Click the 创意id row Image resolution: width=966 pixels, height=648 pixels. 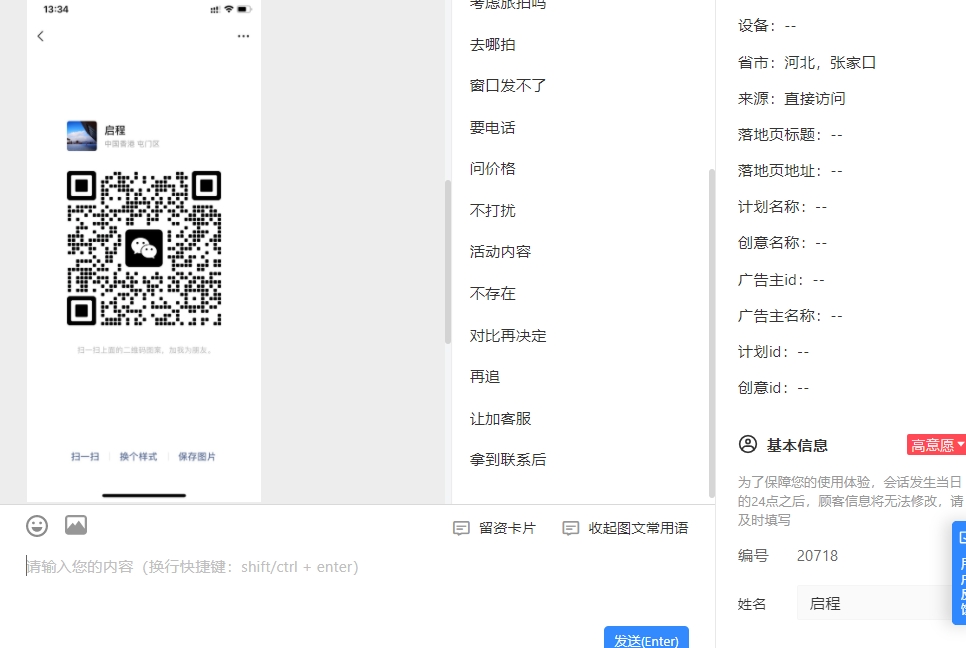tap(774, 387)
